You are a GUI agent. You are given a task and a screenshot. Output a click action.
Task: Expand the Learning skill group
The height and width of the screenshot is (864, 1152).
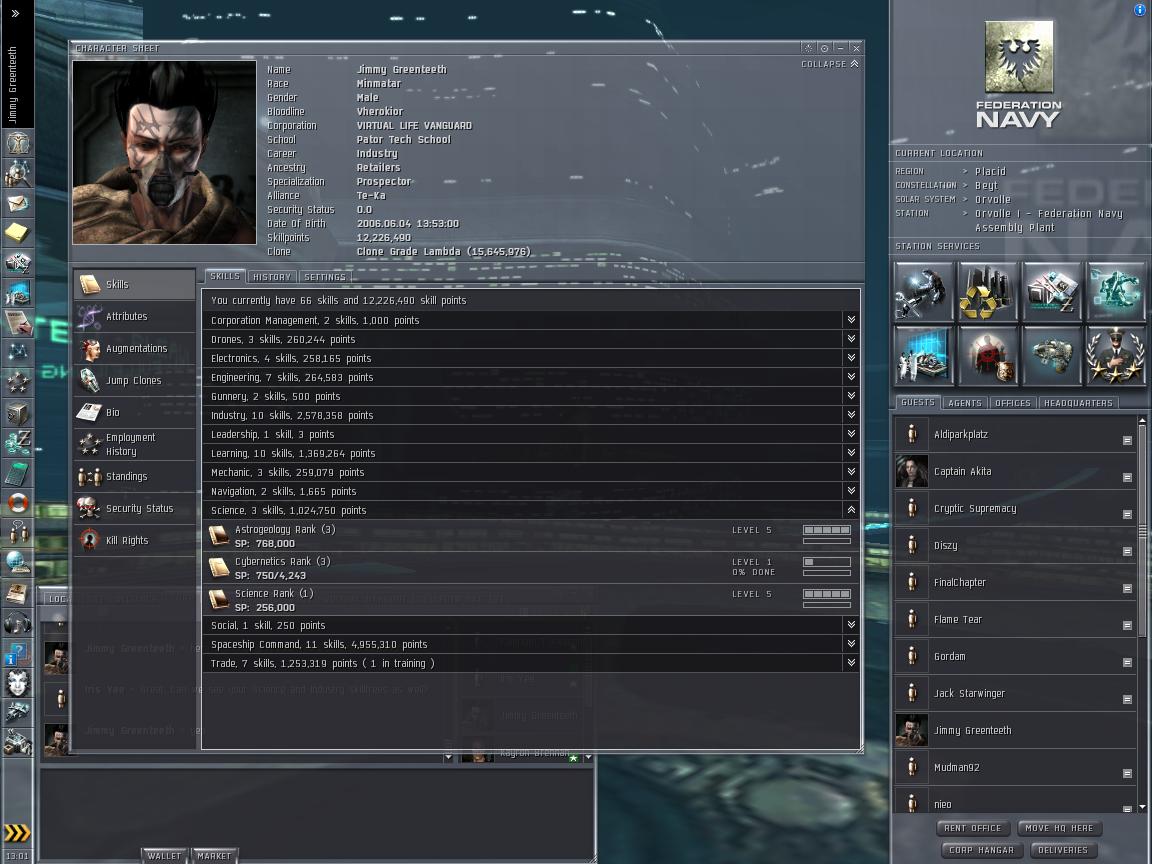pyautogui.click(x=851, y=453)
